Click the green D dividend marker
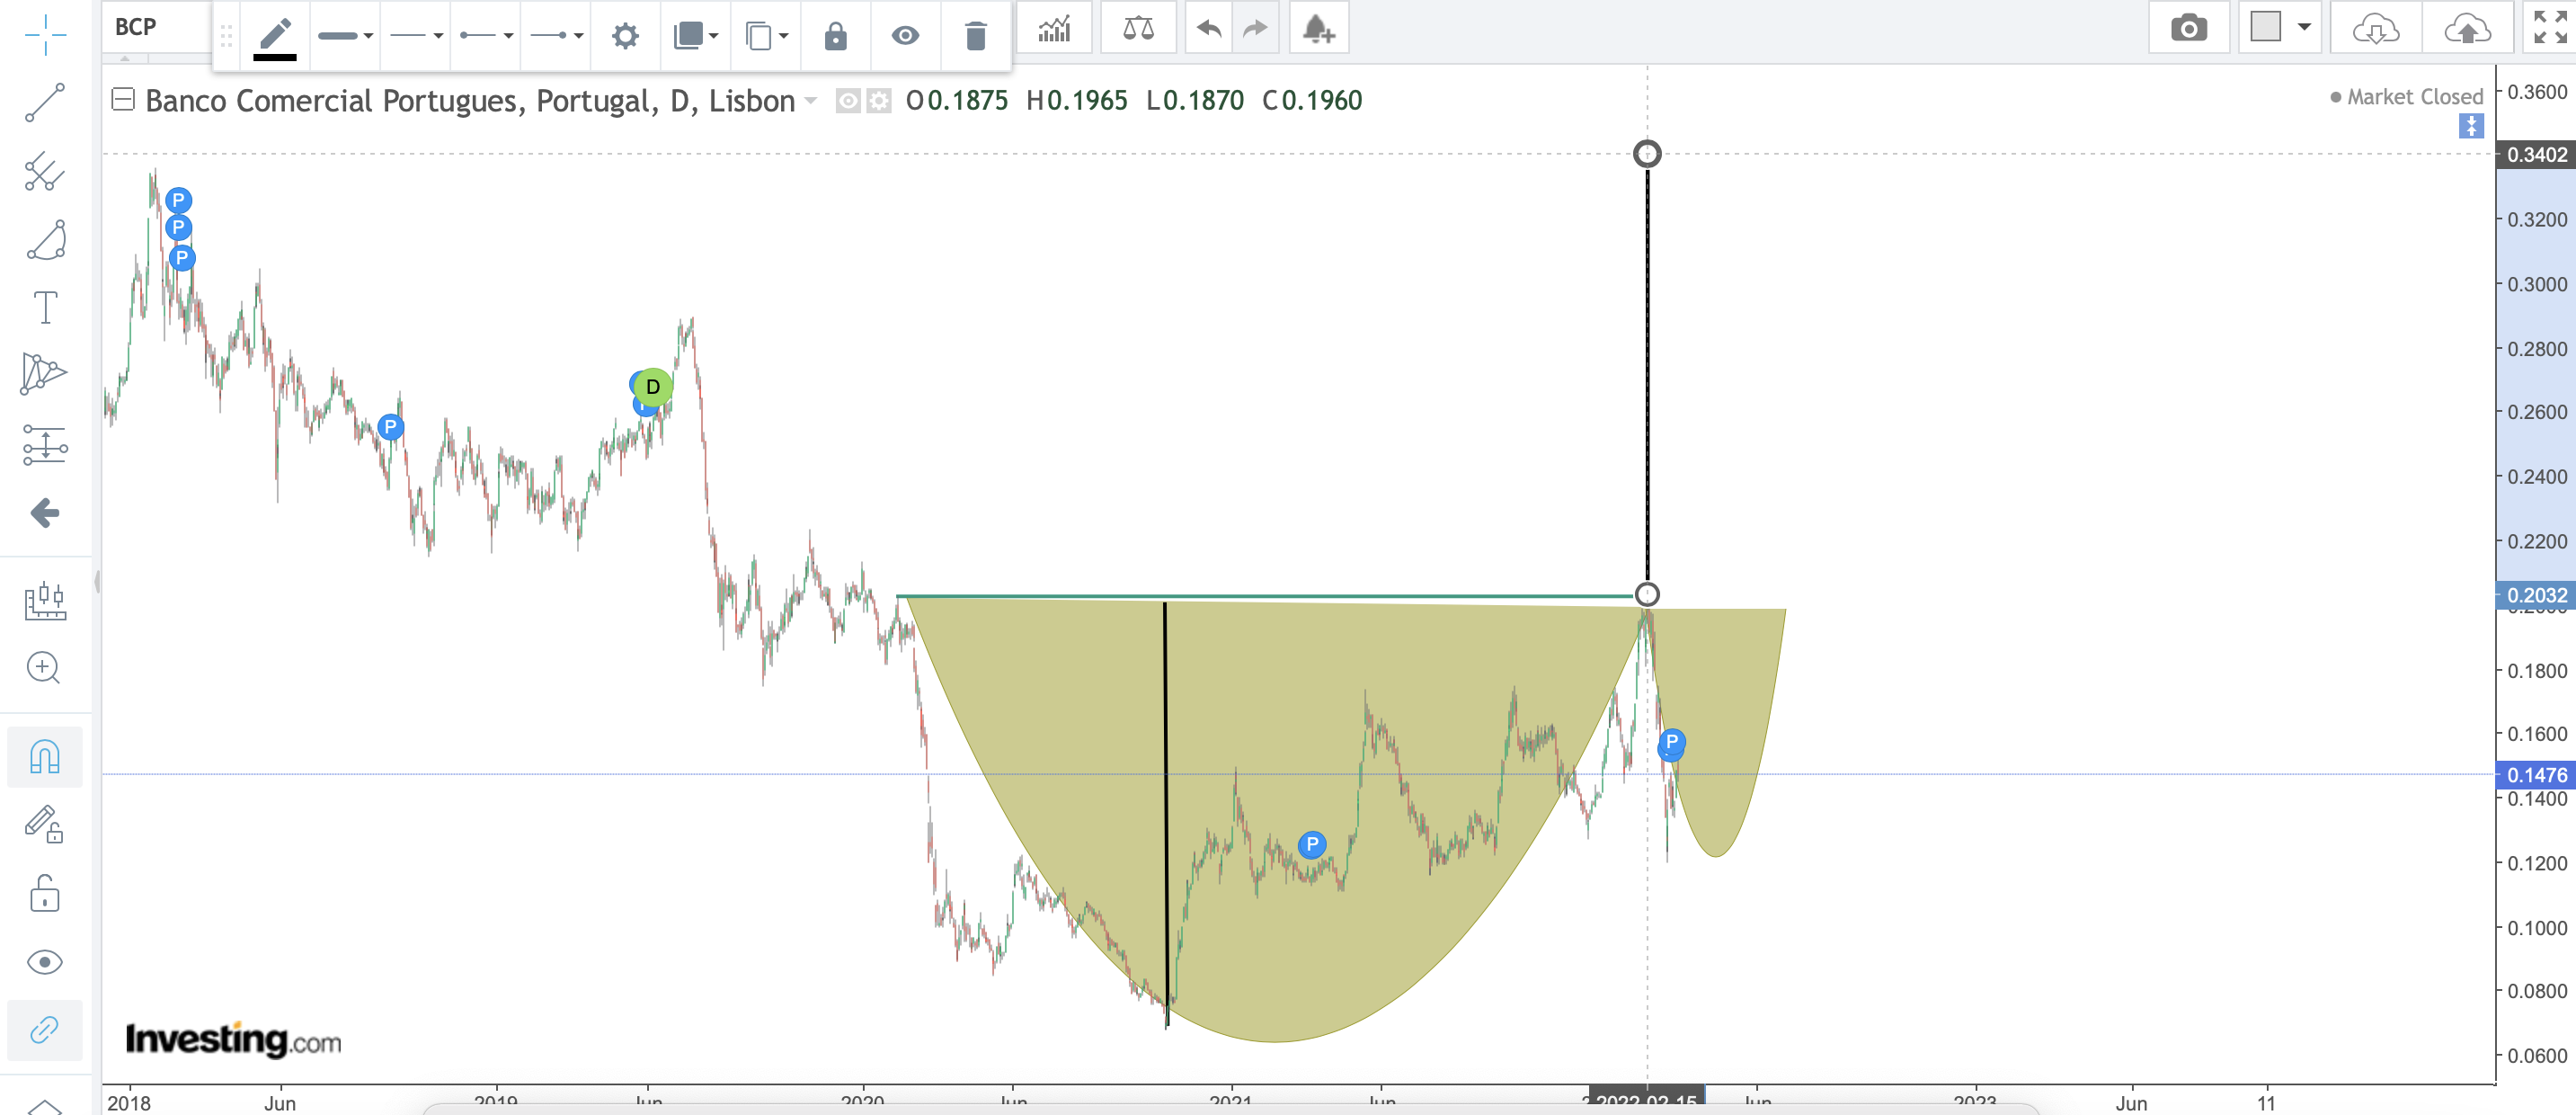2576x1115 pixels. [x=653, y=386]
